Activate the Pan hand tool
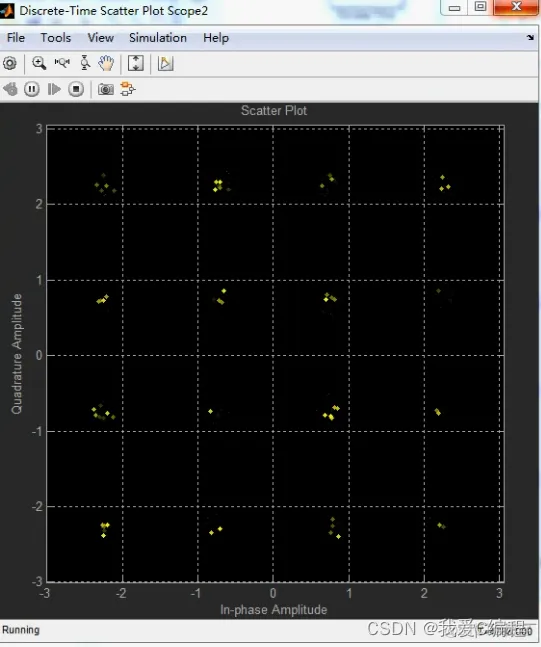 pyautogui.click(x=106, y=63)
